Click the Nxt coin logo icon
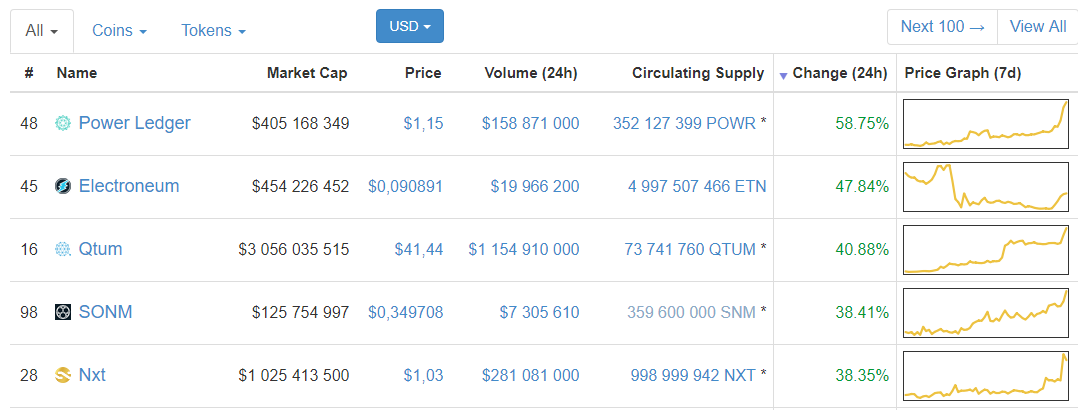Image resolution: width=1078 pixels, height=410 pixels. 63,375
